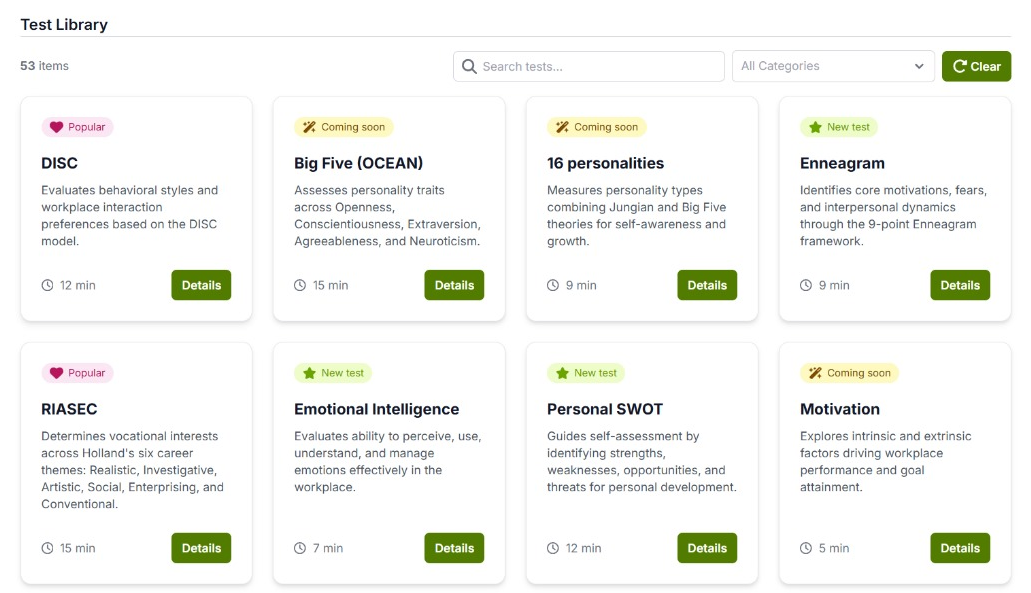Screen dimensions: 1031x593
Task: Click the magnifier icon in search box
Action: tap(469, 67)
